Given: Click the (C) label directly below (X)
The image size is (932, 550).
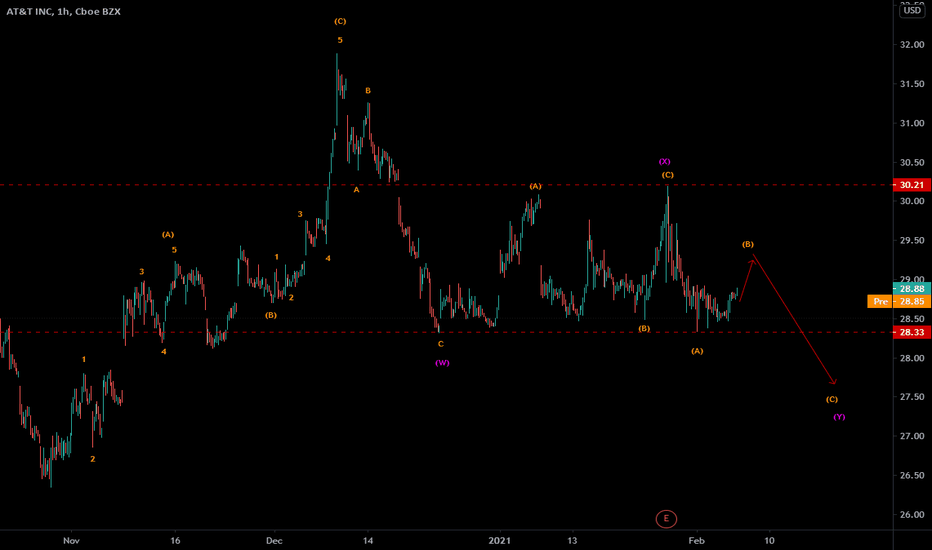Looking at the screenshot, I should (667, 175).
